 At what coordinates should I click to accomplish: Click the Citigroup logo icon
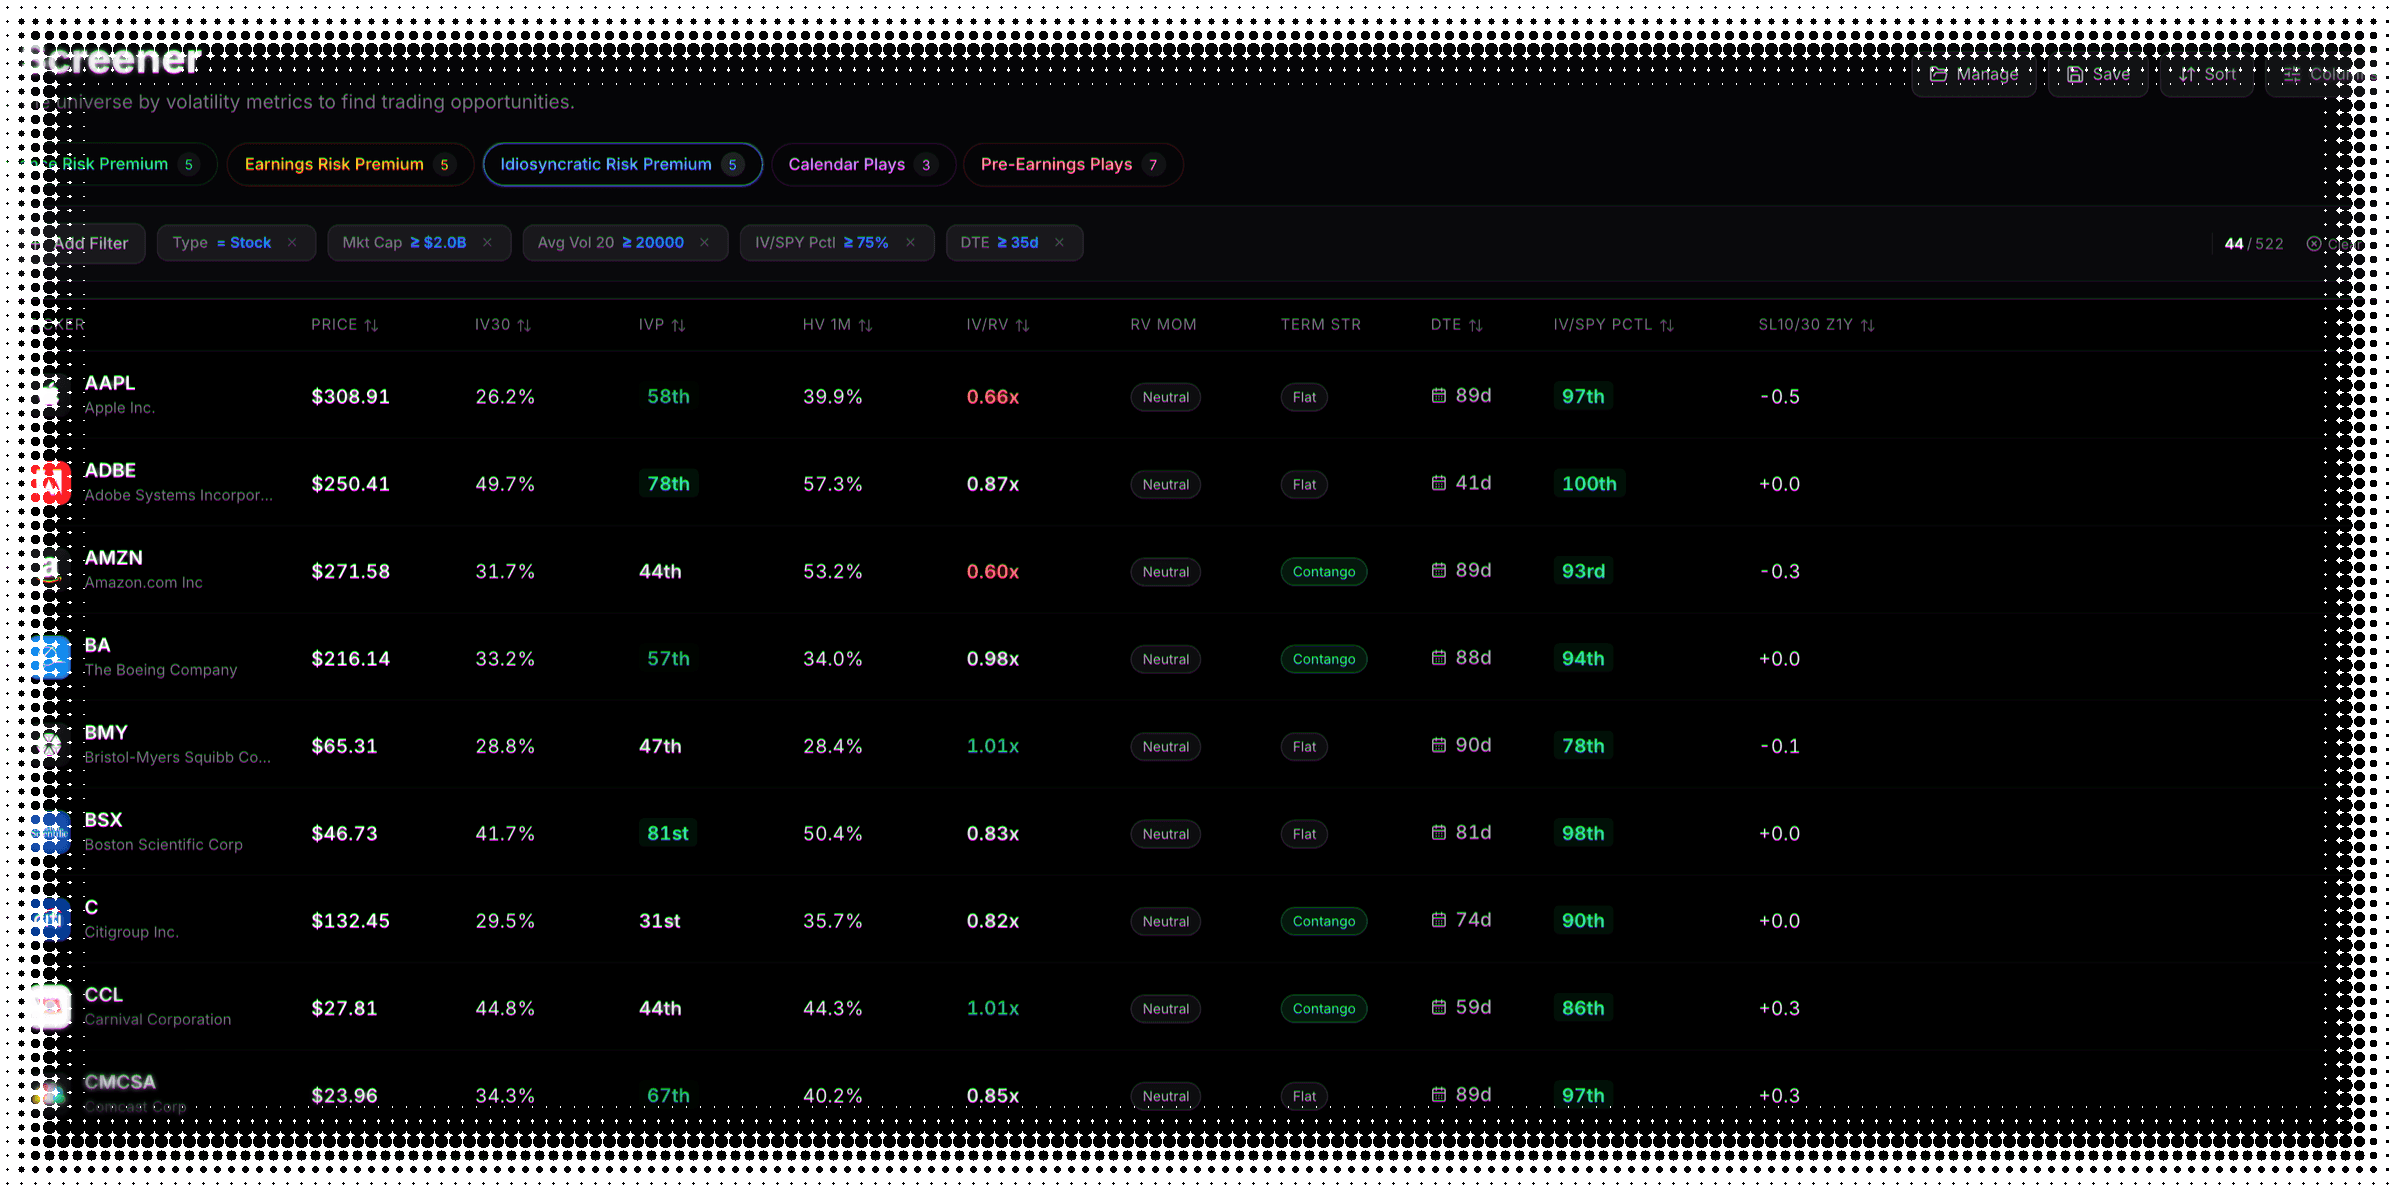pyautogui.click(x=50, y=921)
